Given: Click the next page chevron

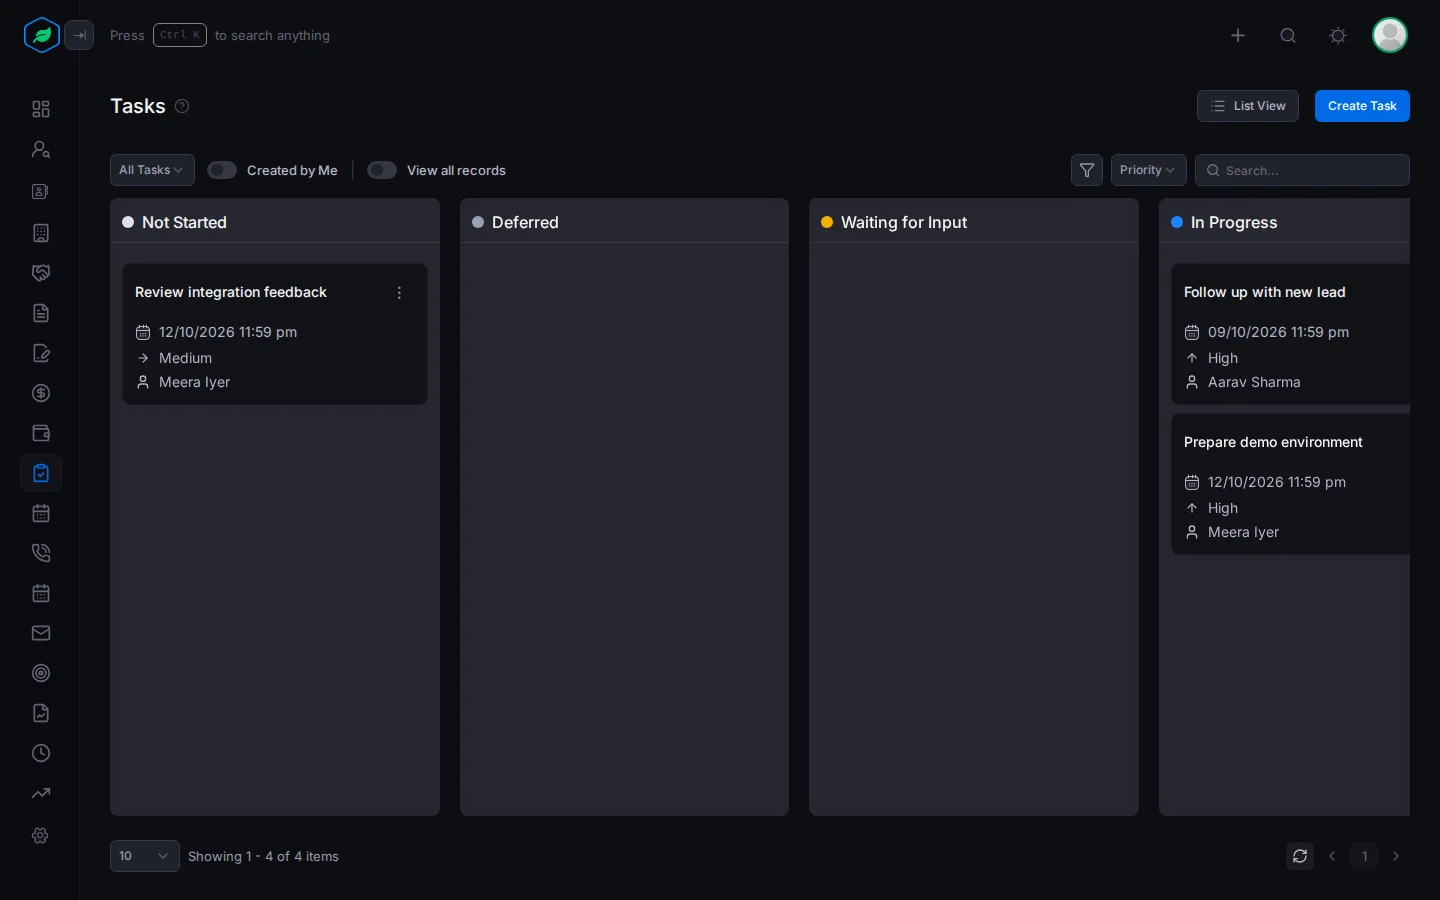Looking at the screenshot, I should [x=1396, y=856].
